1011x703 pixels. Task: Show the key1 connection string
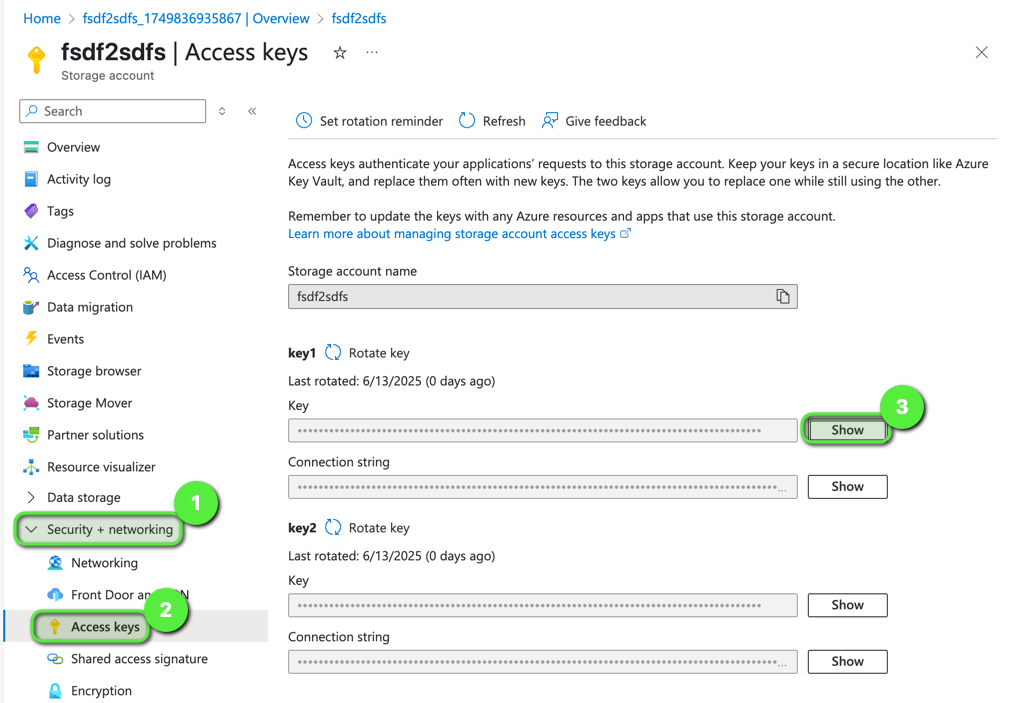846,487
